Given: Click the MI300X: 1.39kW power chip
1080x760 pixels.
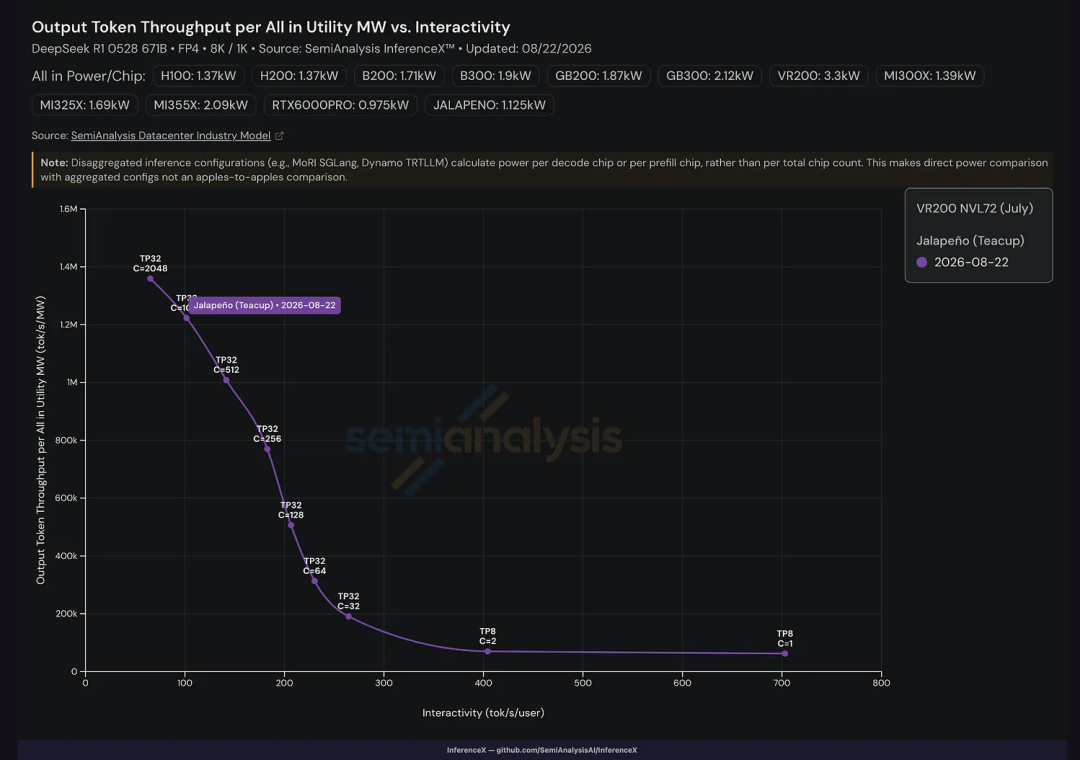Looking at the screenshot, I should coord(929,76).
